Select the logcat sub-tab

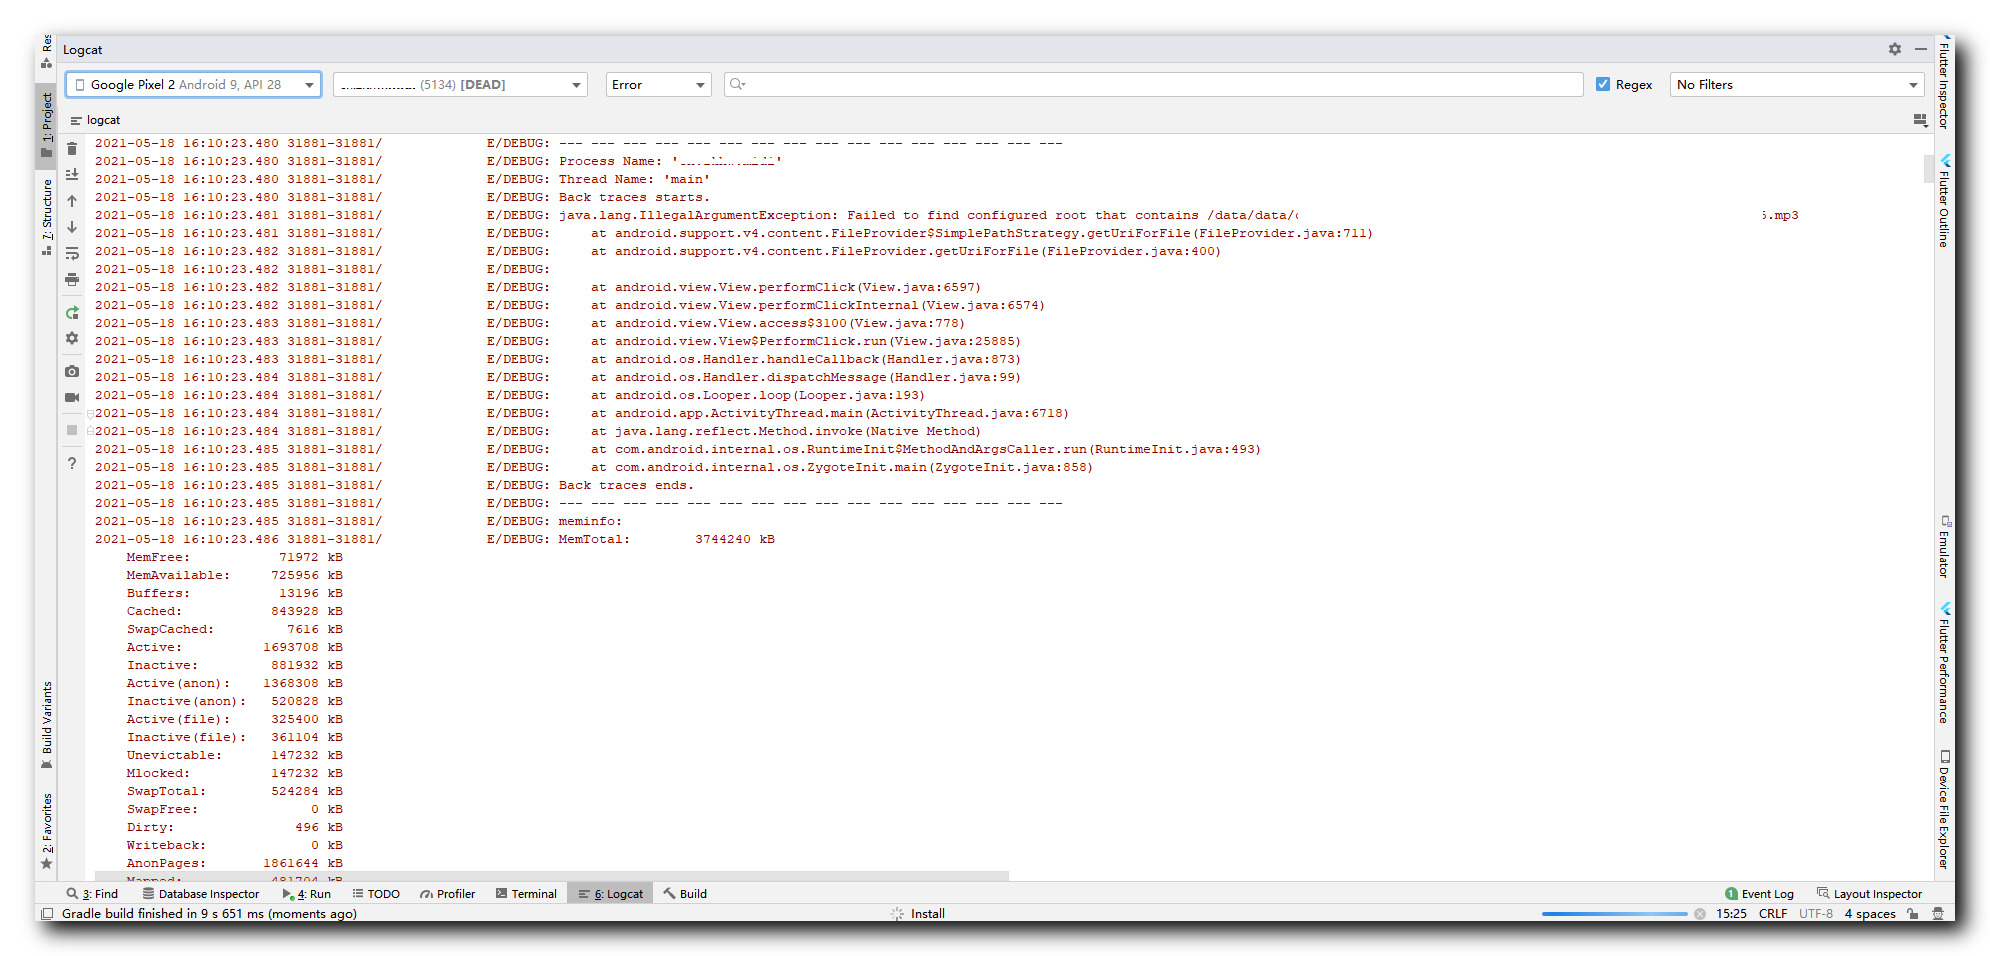[x=95, y=120]
